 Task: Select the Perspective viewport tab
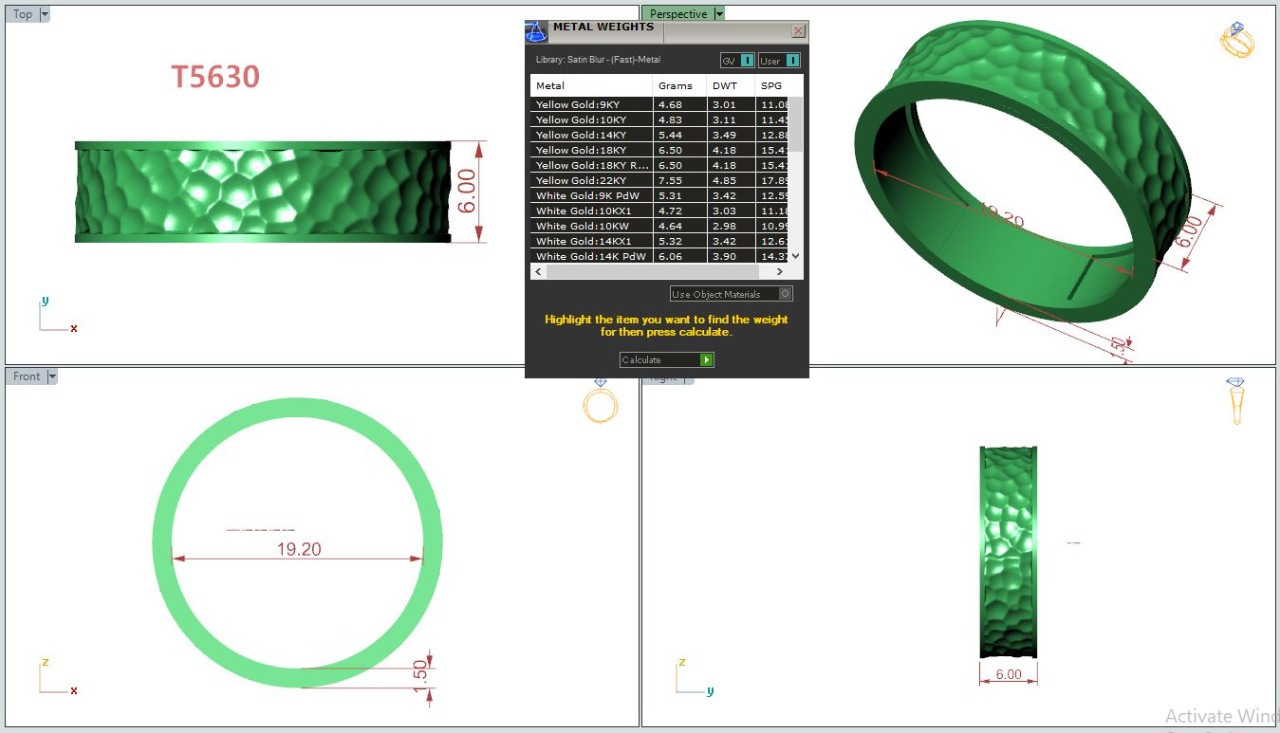pyautogui.click(x=678, y=14)
